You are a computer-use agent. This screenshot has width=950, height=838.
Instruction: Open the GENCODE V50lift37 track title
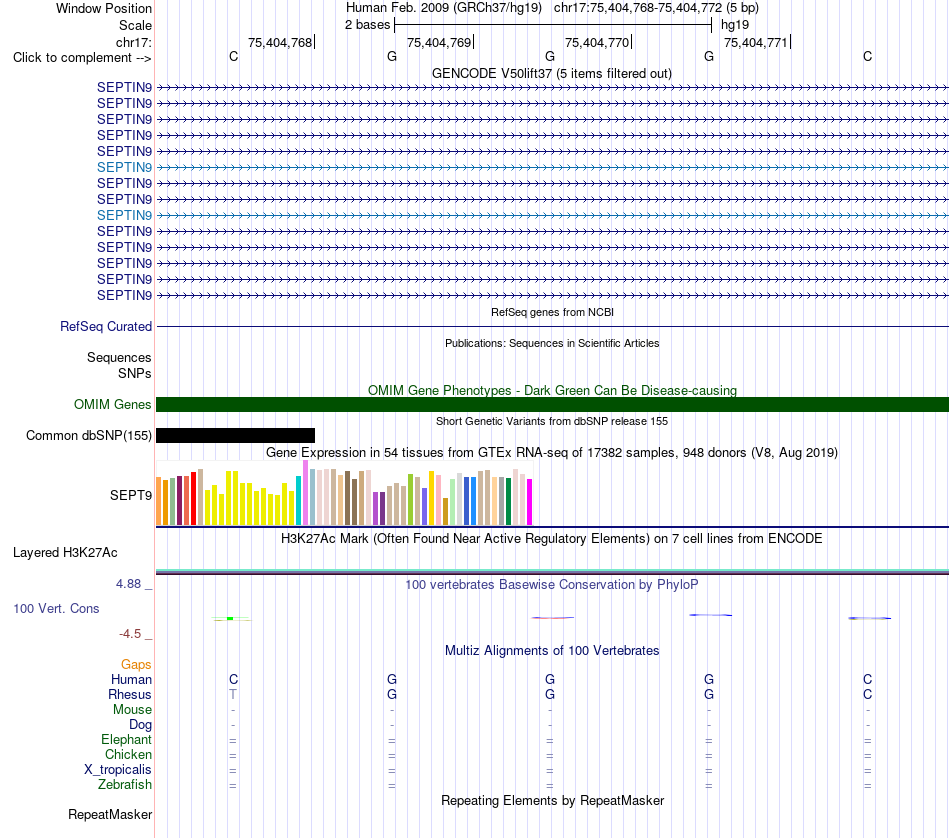tap(552, 73)
